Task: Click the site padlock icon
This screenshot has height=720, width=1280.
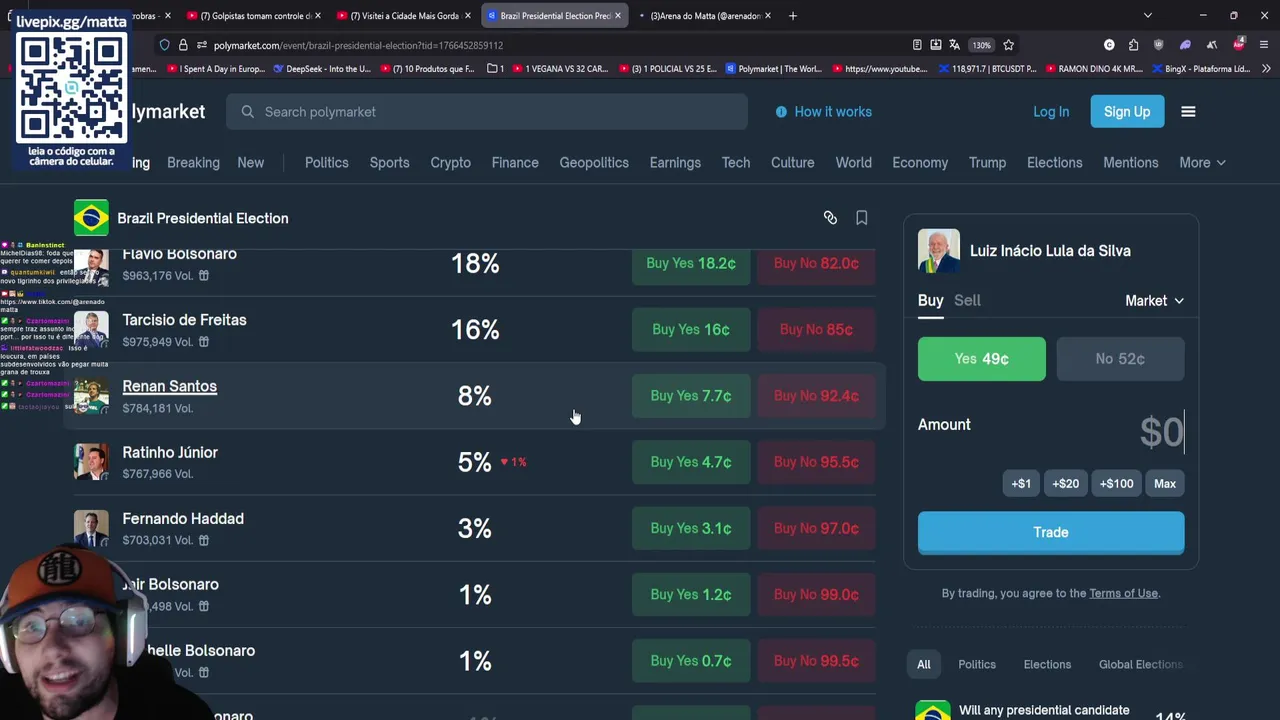Action: coord(183,45)
